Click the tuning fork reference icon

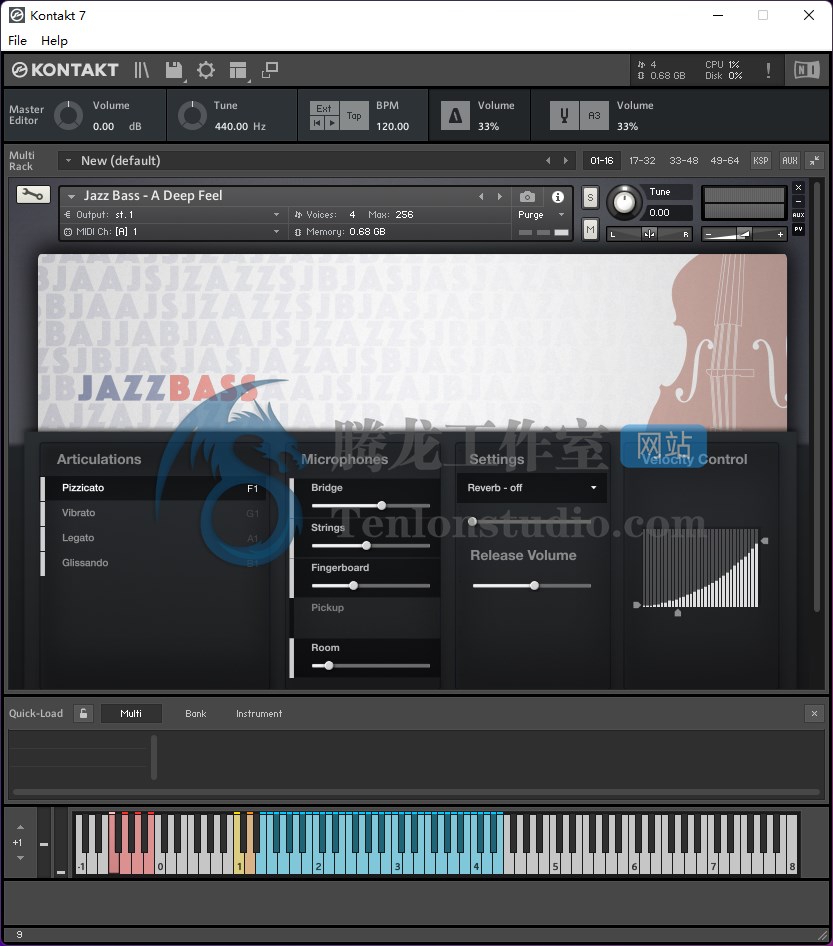564,115
